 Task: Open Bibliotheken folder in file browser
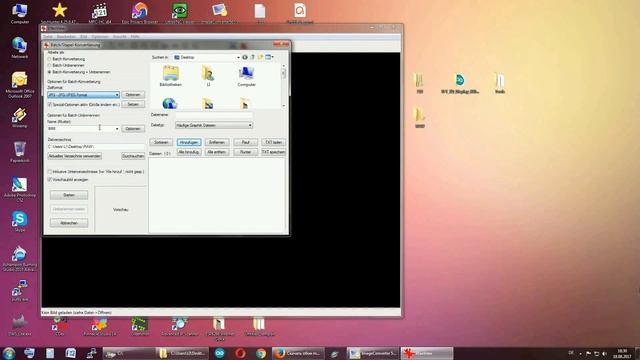point(171,76)
